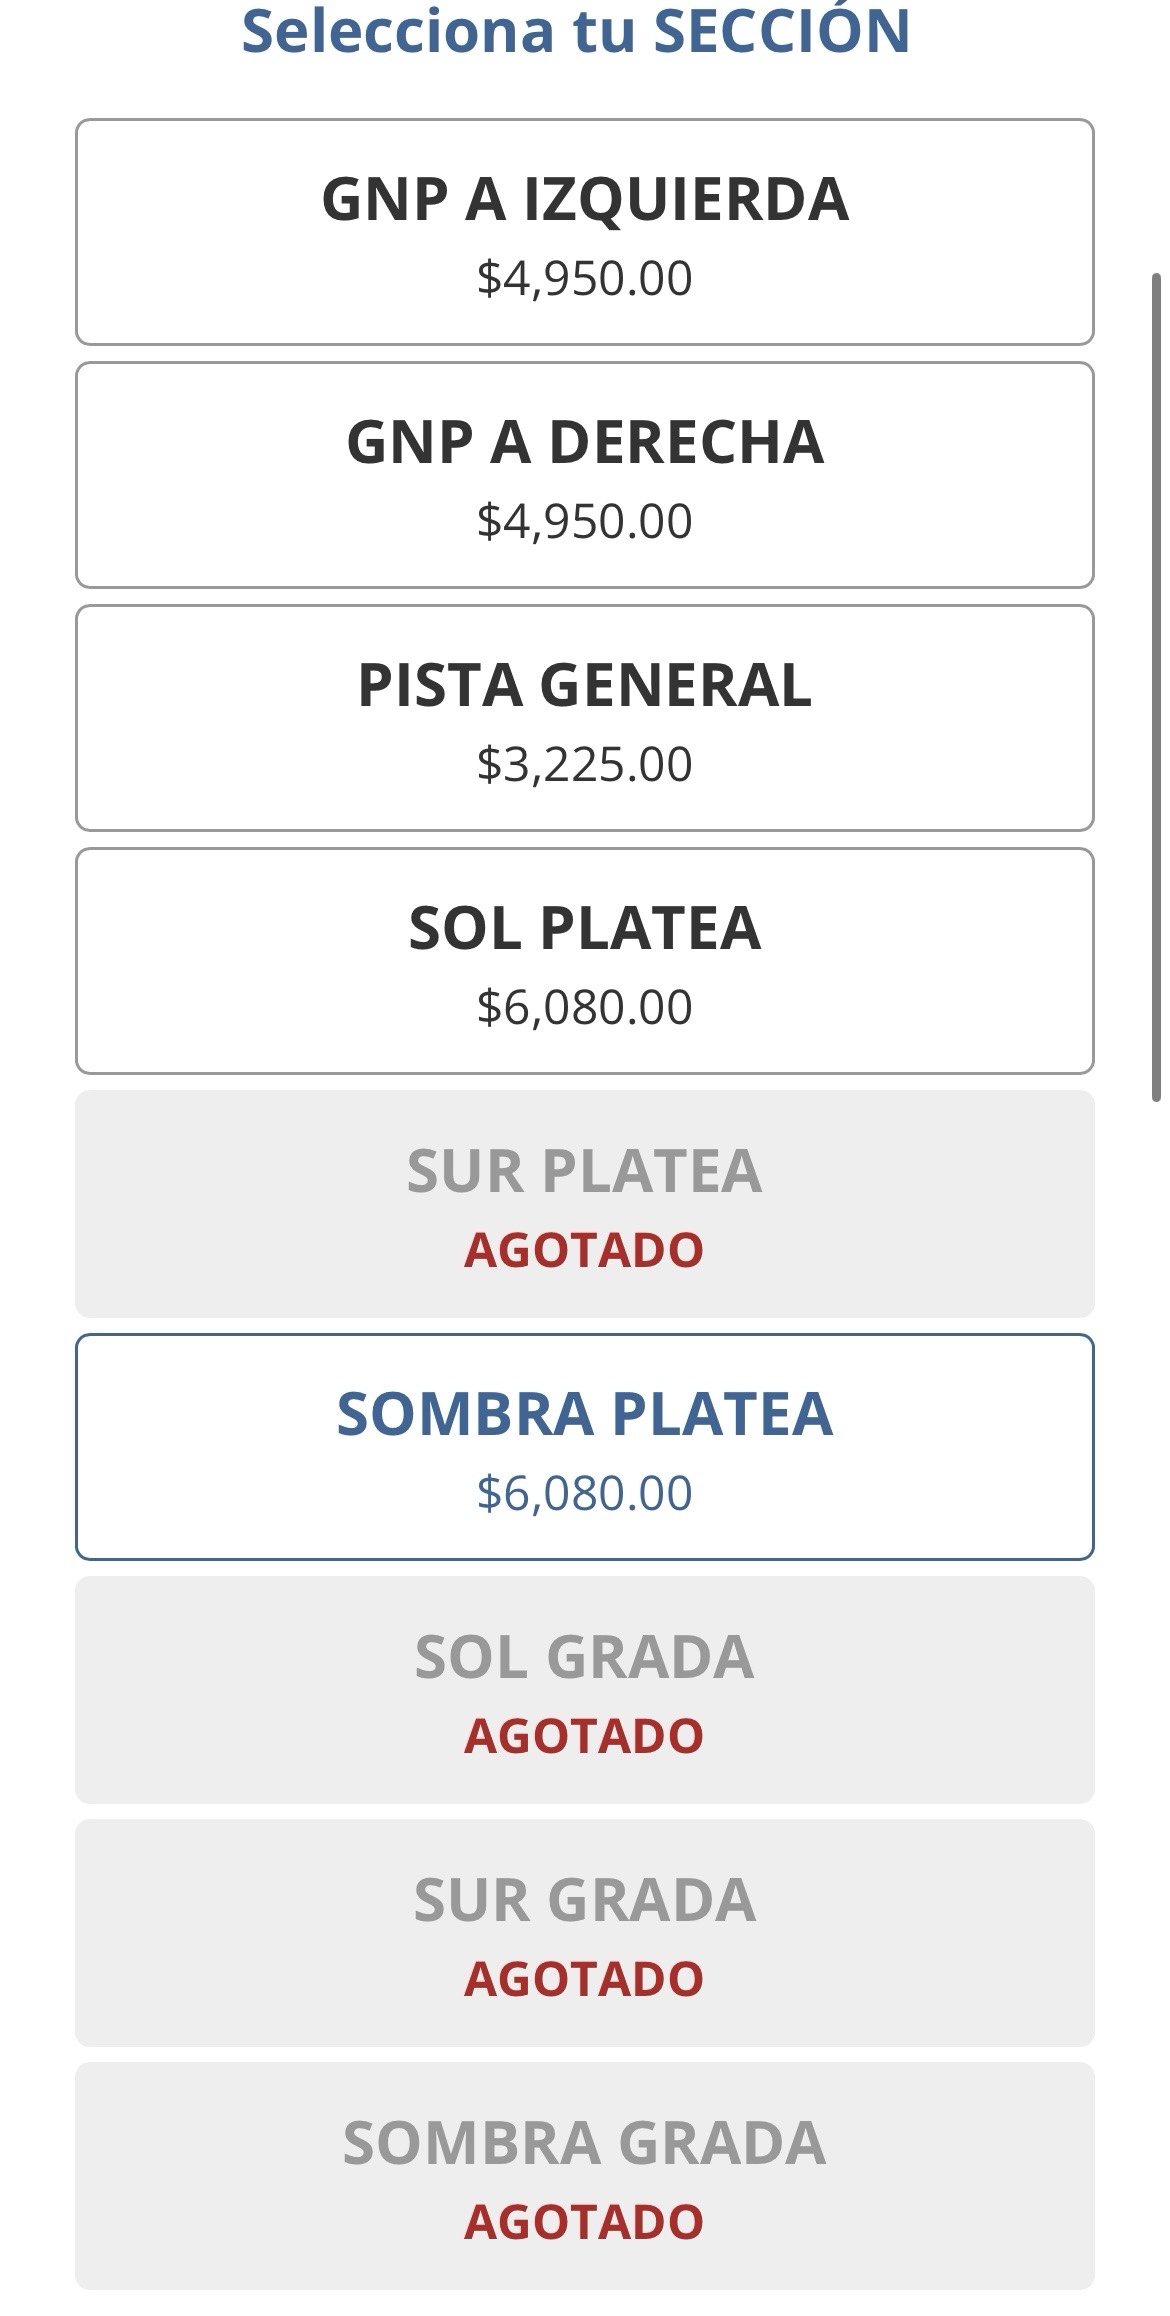Click the "Selecciona tu SECCIÓN" heading

pos(576,30)
